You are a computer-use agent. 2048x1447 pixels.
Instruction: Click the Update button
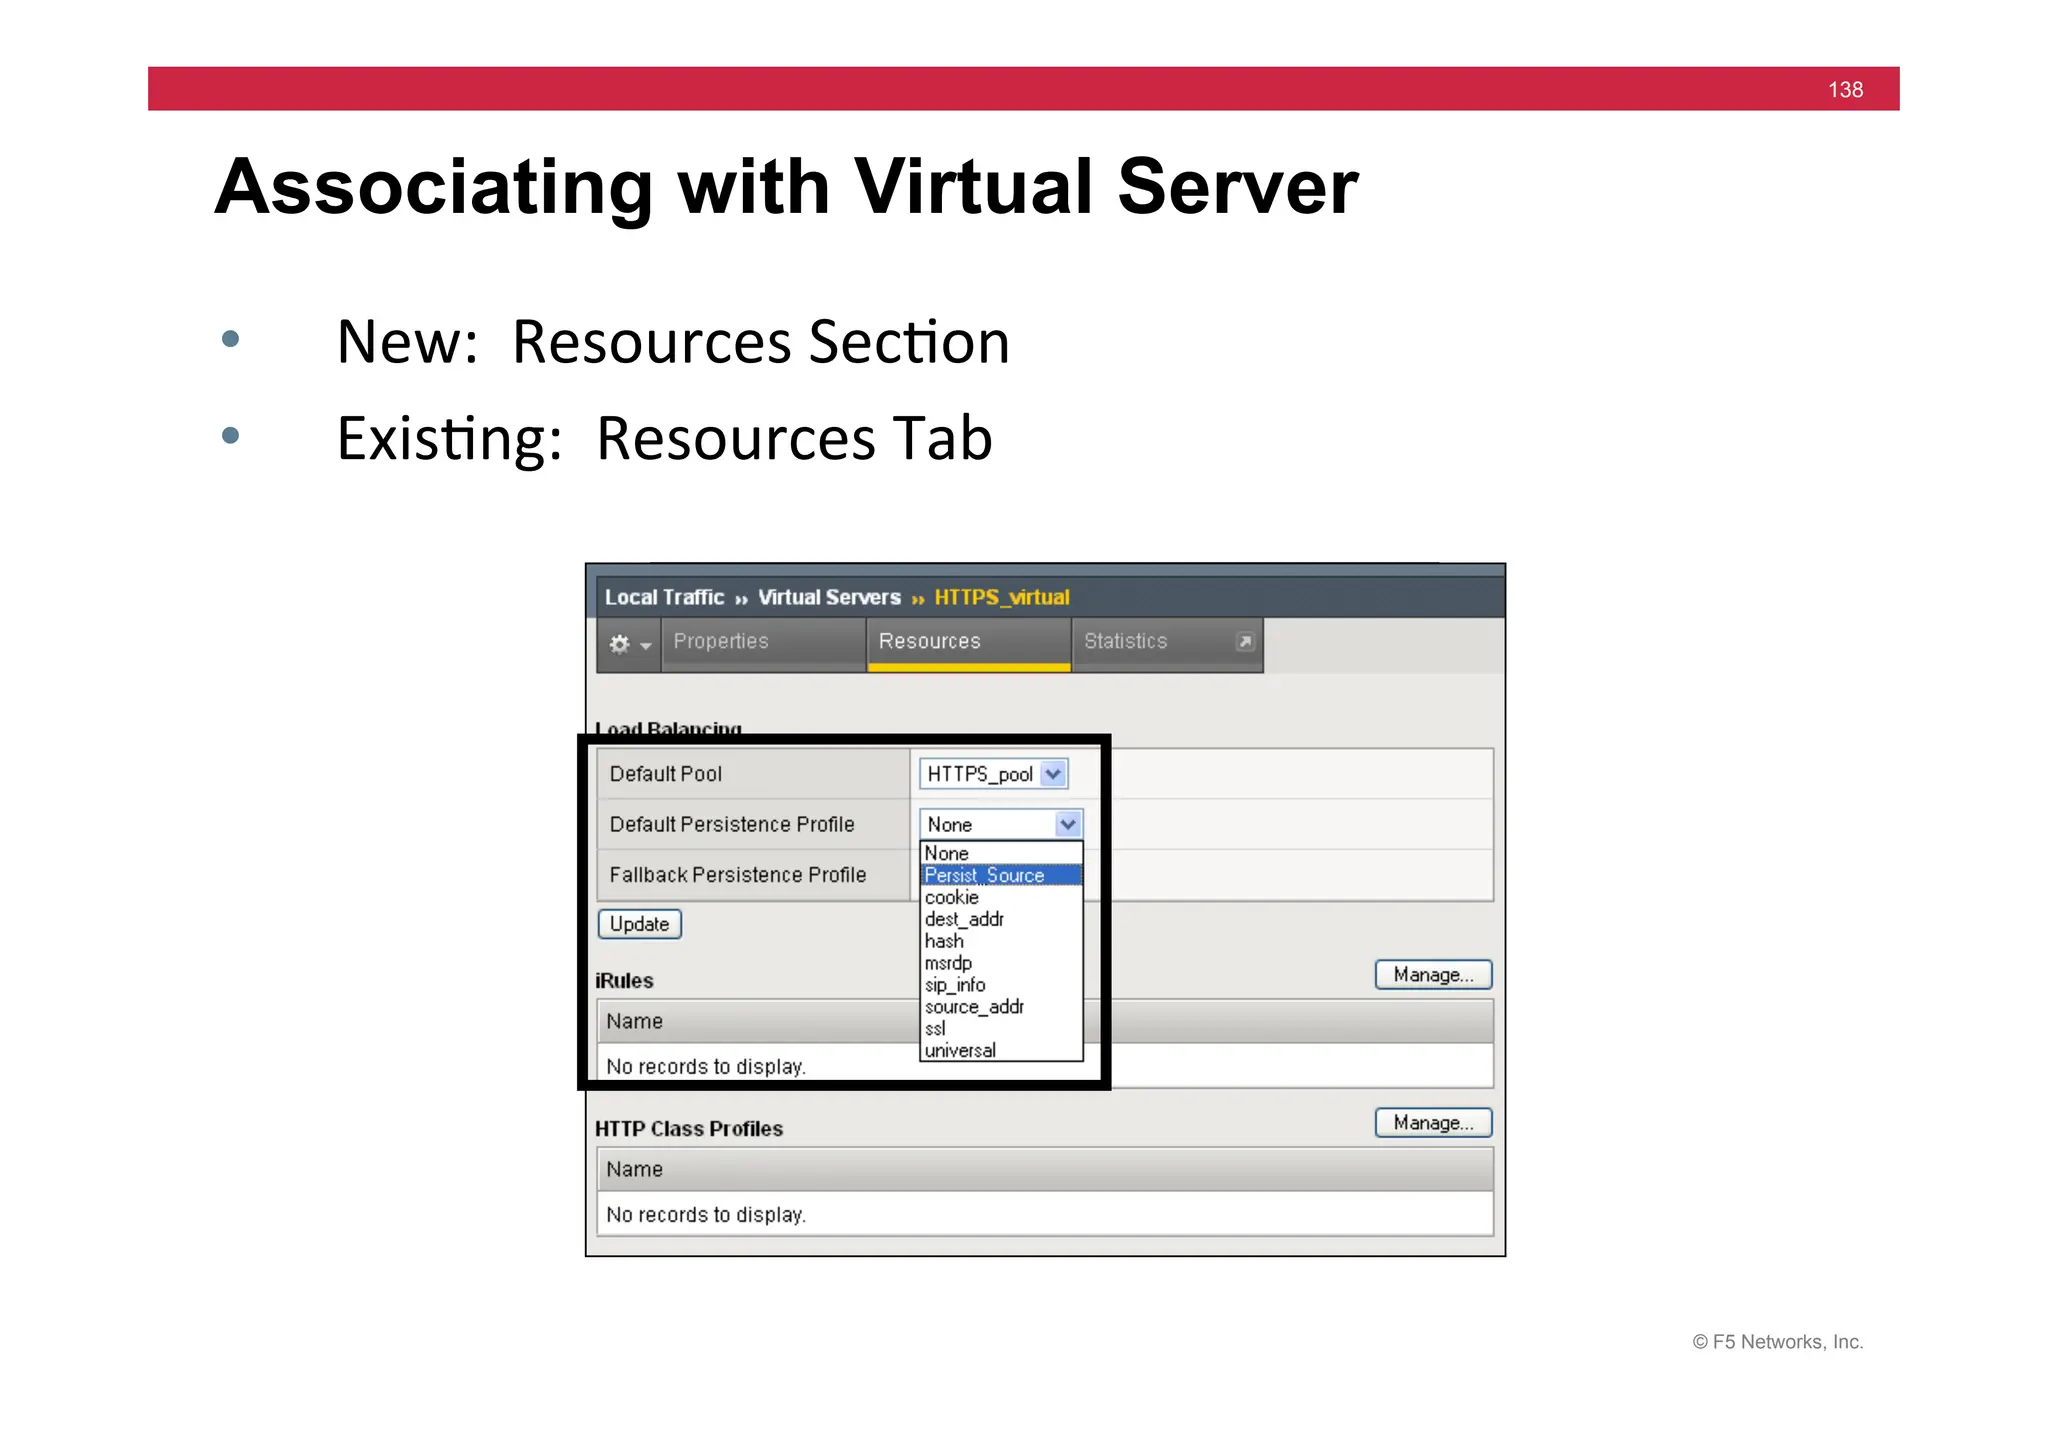click(640, 924)
